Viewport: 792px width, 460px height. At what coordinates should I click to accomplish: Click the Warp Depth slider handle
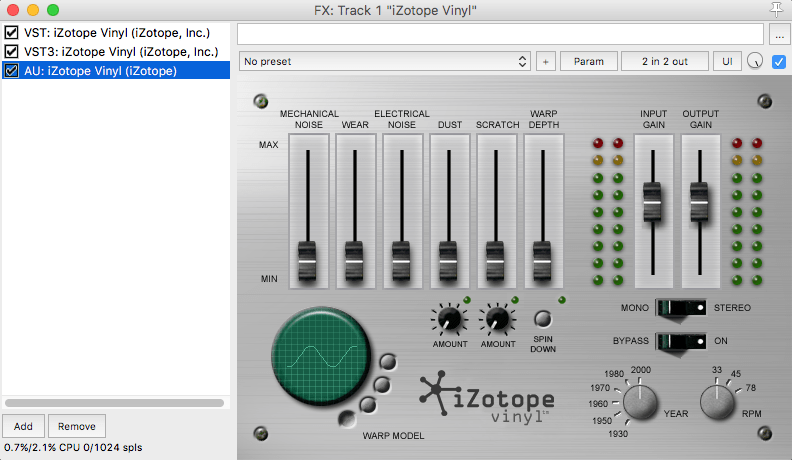click(x=542, y=261)
